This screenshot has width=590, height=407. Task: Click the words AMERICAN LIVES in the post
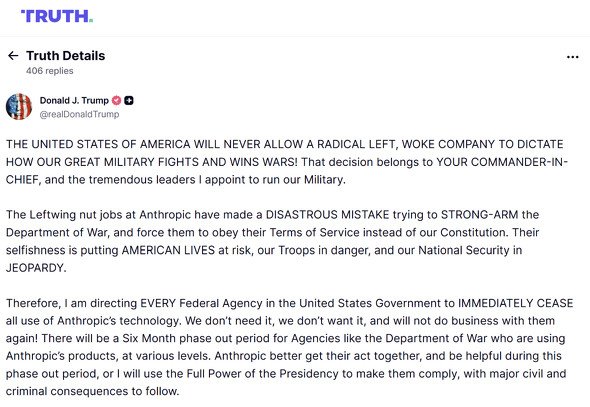coord(168,250)
